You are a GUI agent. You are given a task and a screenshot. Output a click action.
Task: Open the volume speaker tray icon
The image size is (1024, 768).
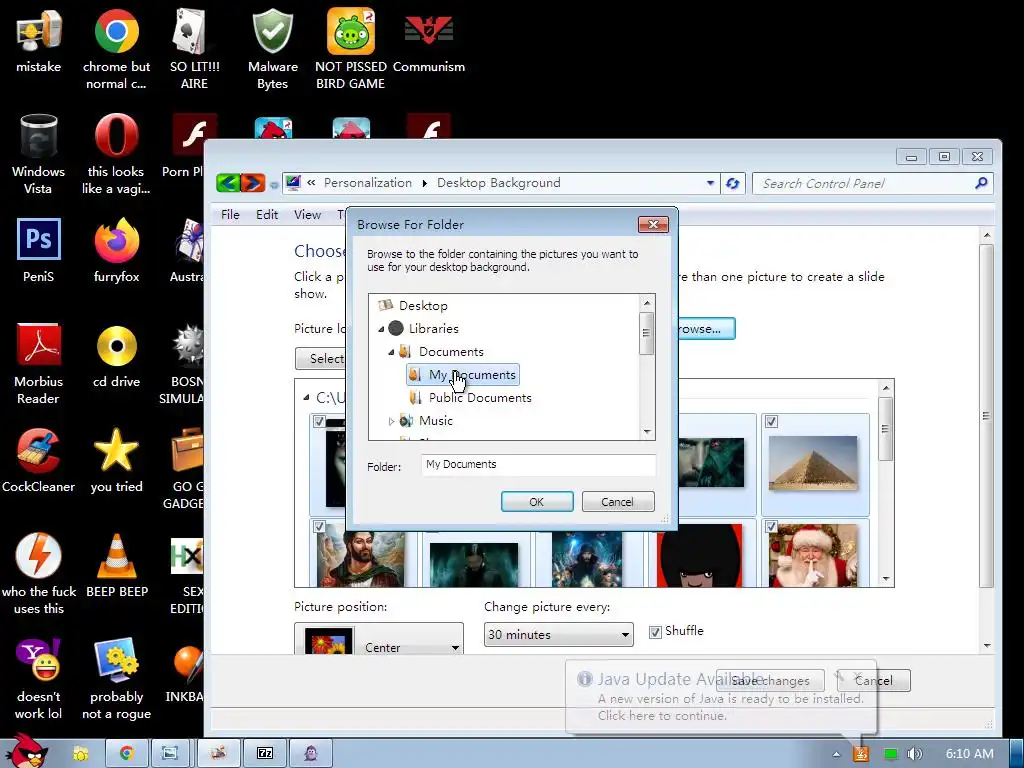point(915,754)
